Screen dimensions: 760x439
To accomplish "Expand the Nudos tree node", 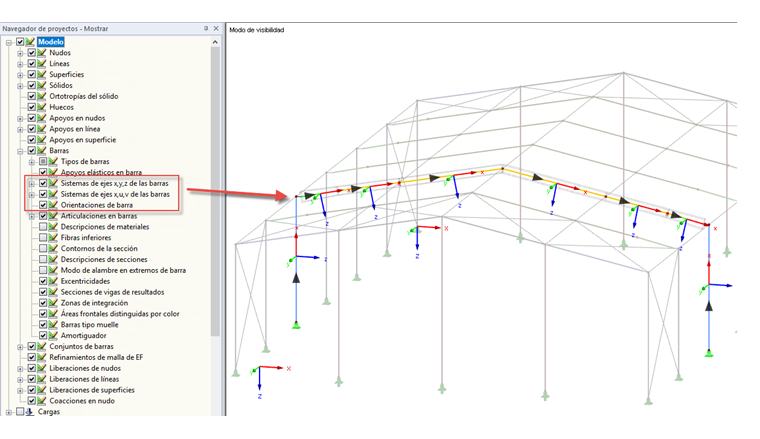I will [20, 53].
